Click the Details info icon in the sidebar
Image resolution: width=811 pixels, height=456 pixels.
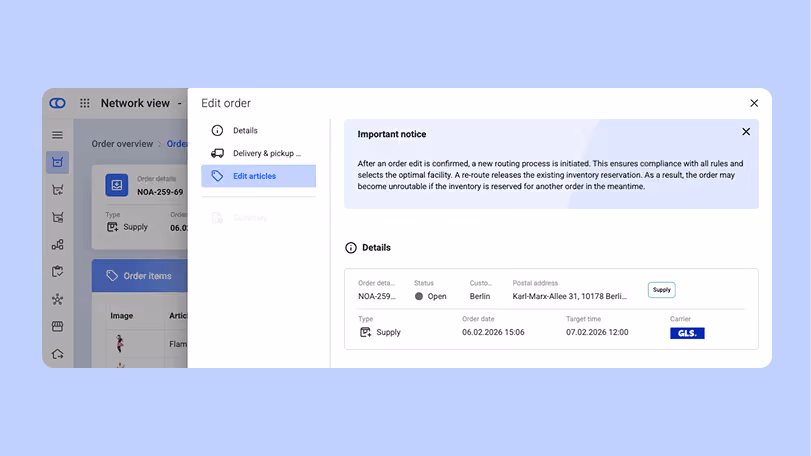pos(217,130)
